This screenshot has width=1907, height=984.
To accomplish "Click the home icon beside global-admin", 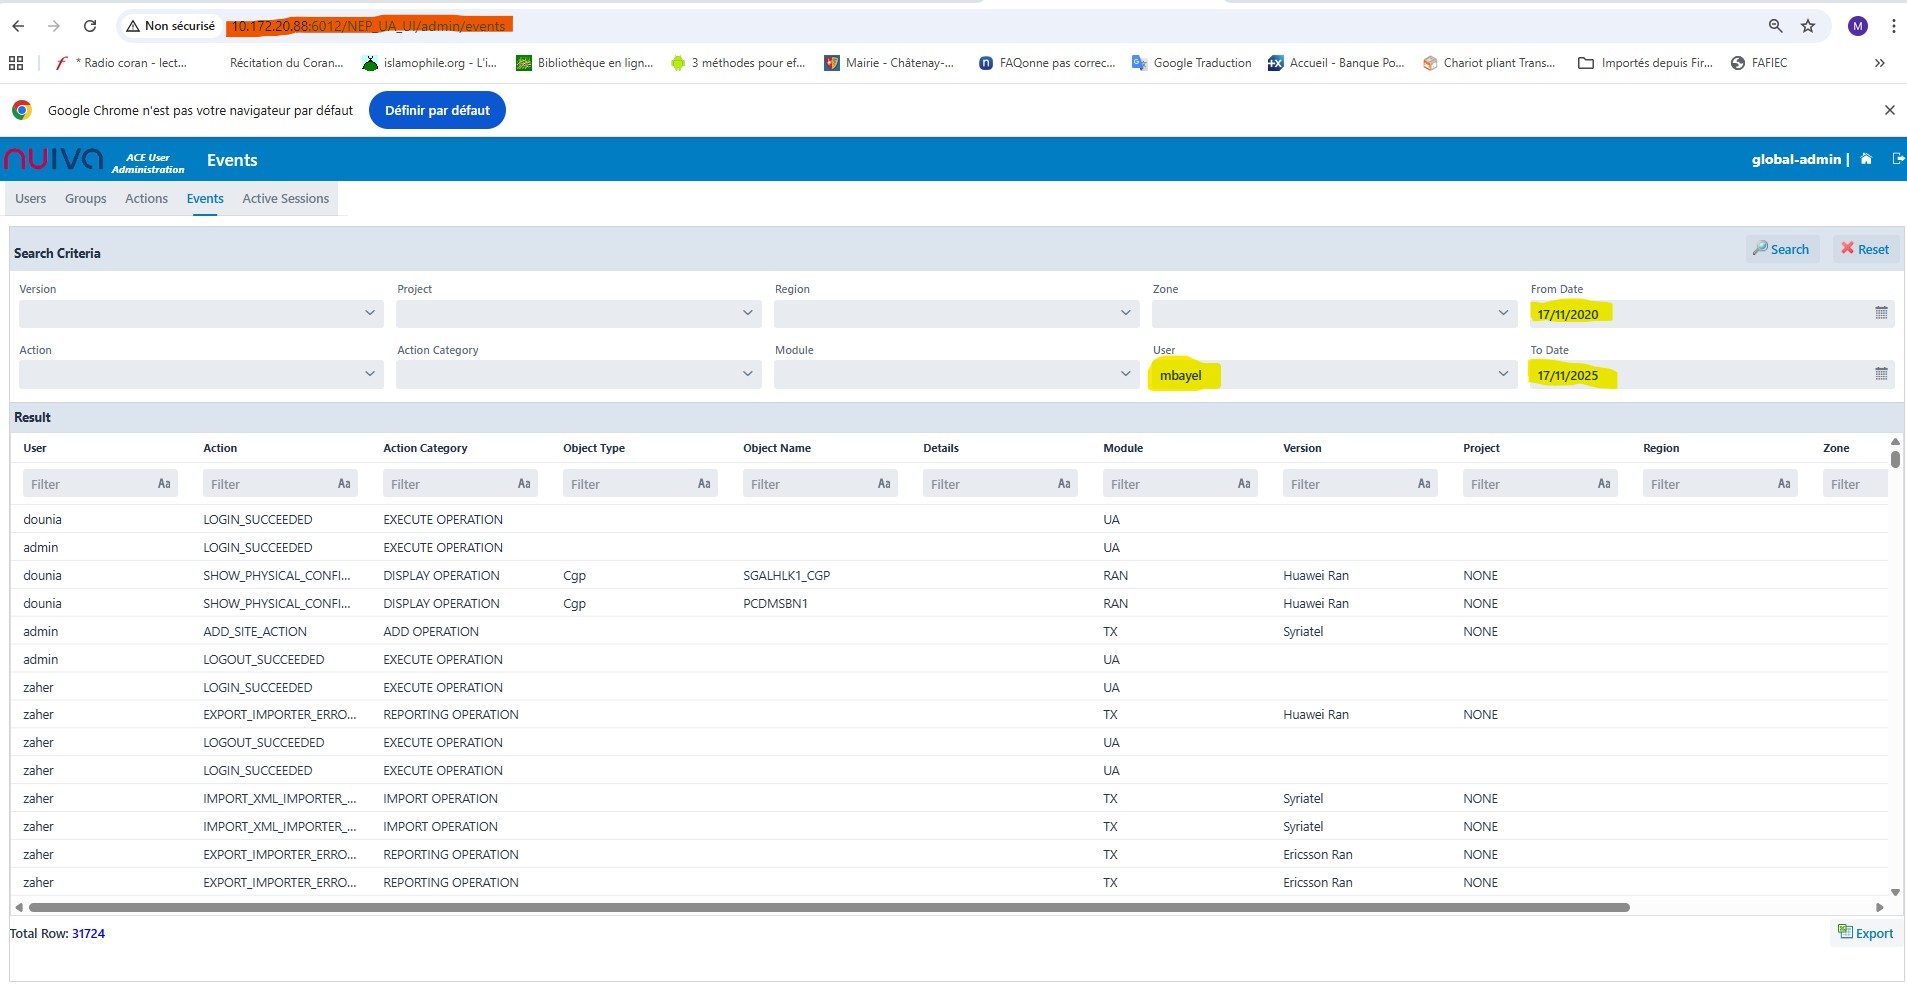I will point(1866,159).
